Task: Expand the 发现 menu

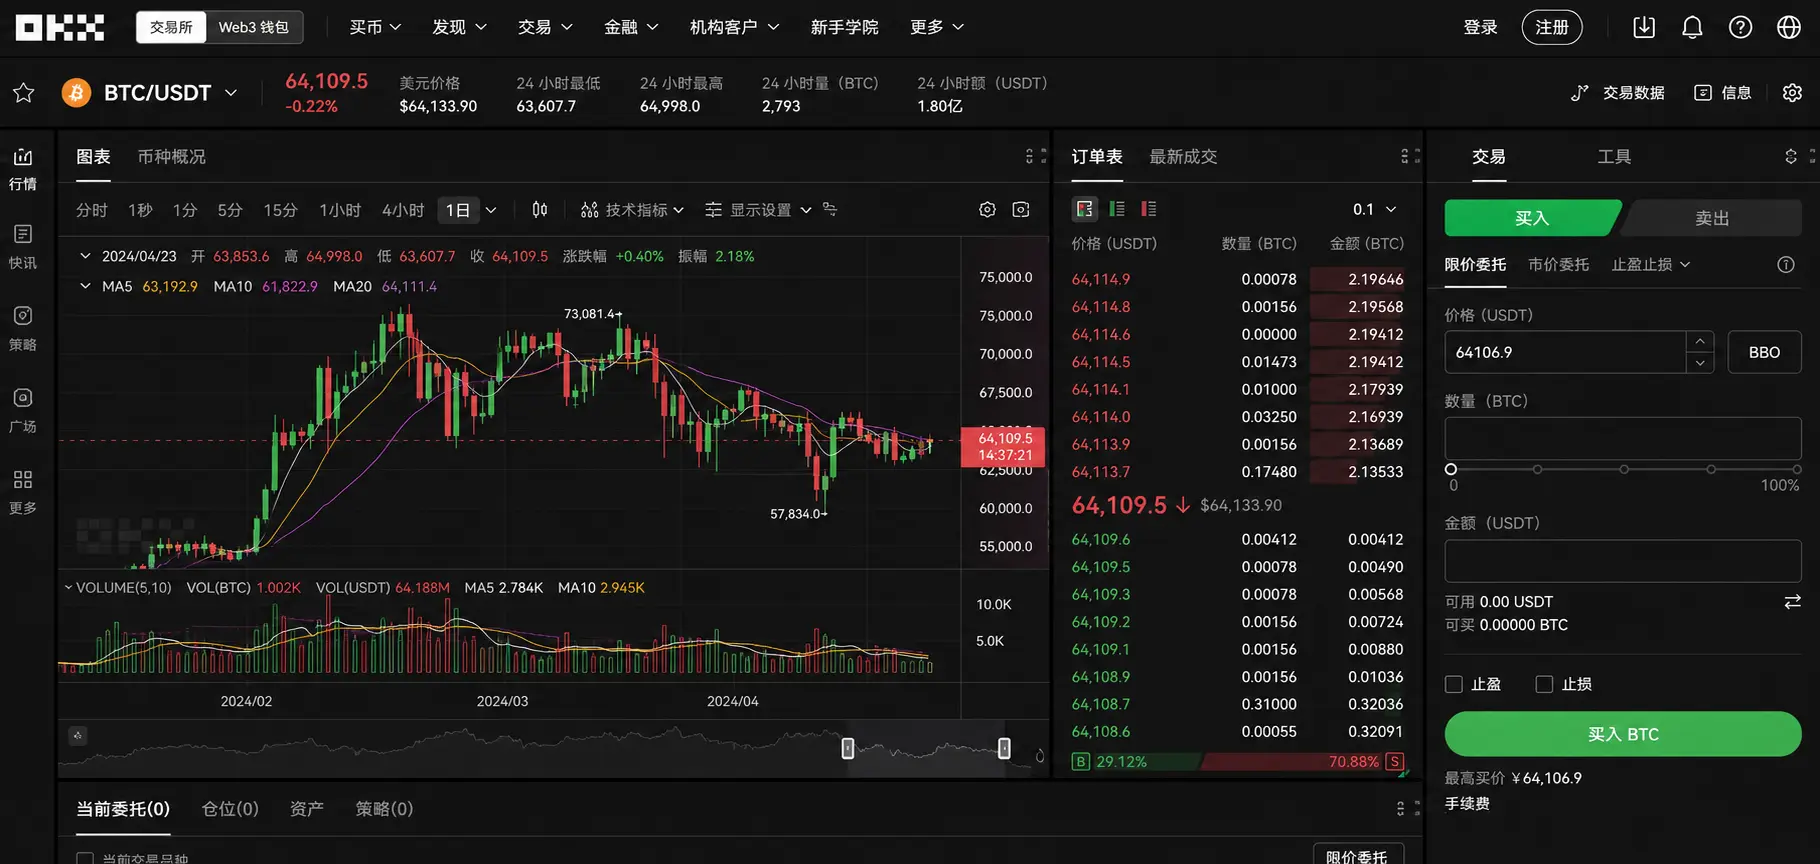Action: 459,27
